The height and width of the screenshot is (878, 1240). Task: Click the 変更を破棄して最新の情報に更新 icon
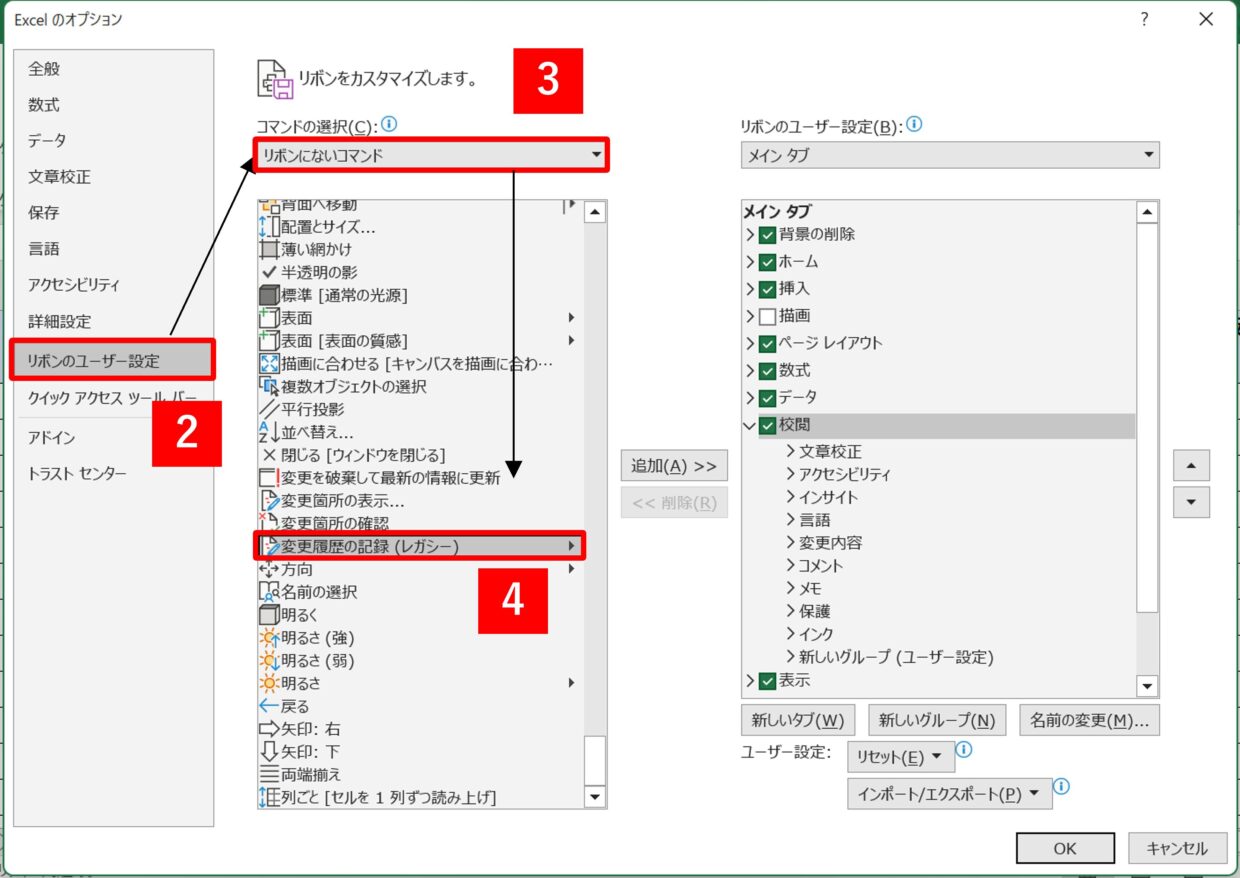click(269, 478)
